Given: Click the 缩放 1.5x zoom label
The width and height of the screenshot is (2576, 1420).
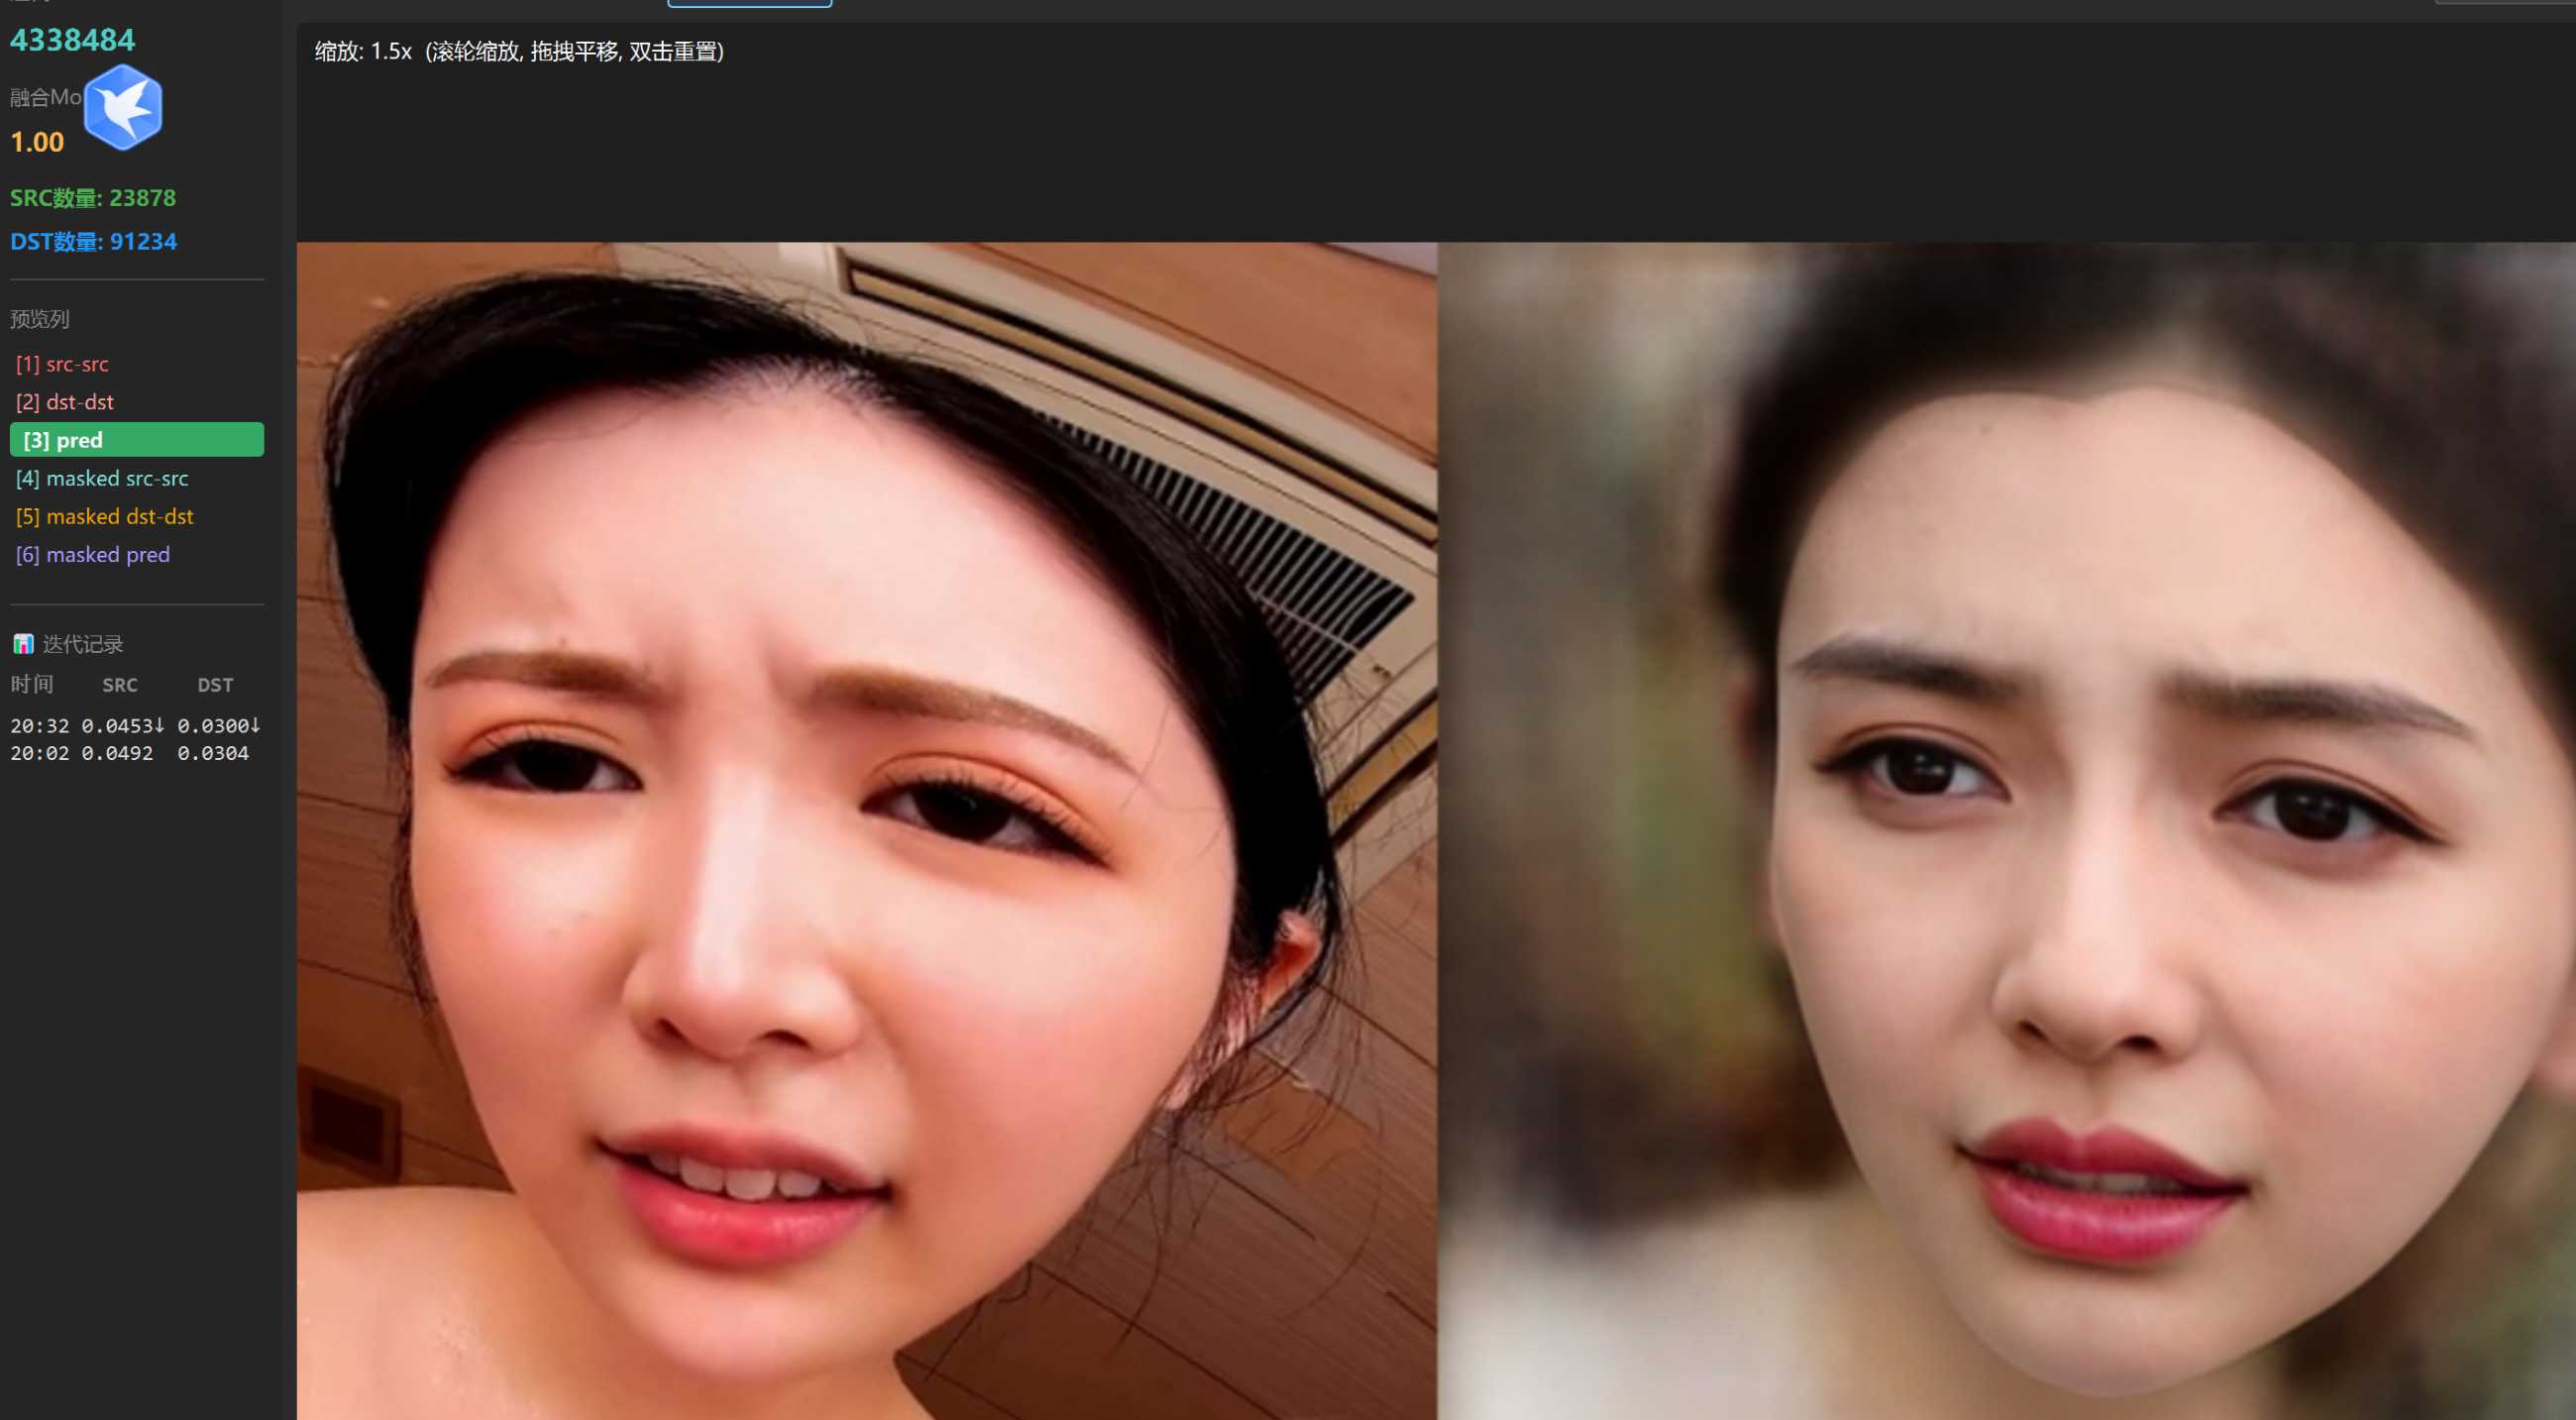Looking at the screenshot, I should [363, 51].
